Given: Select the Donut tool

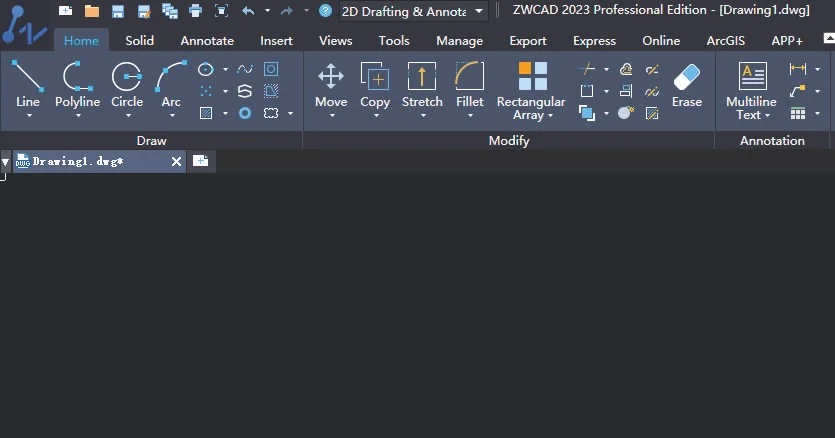Looking at the screenshot, I should coord(244,113).
